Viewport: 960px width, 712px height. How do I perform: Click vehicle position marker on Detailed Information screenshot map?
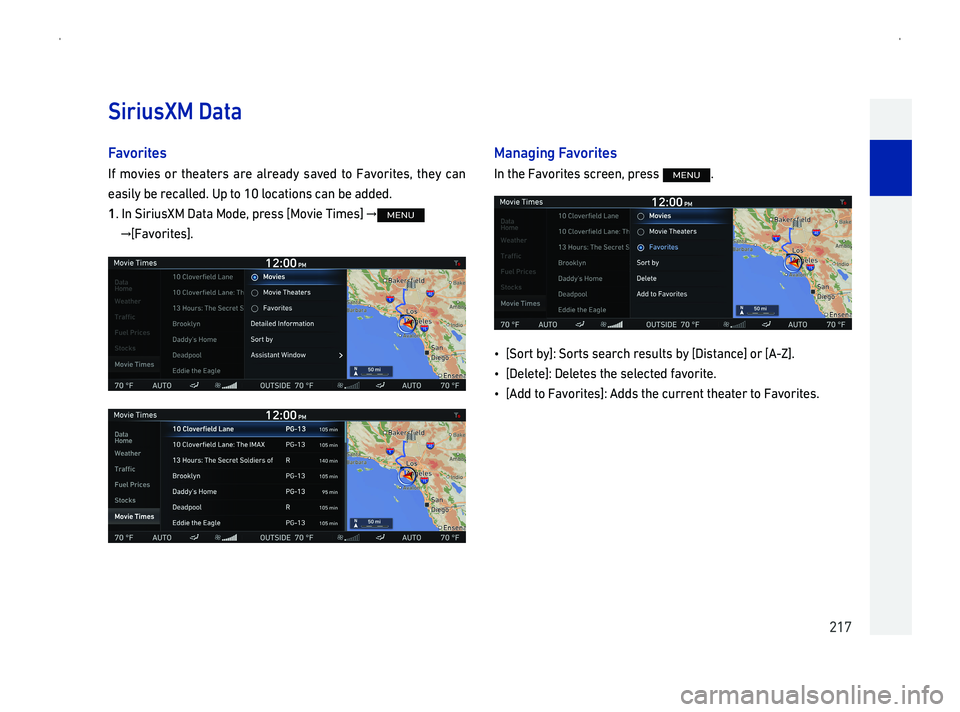click(407, 323)
